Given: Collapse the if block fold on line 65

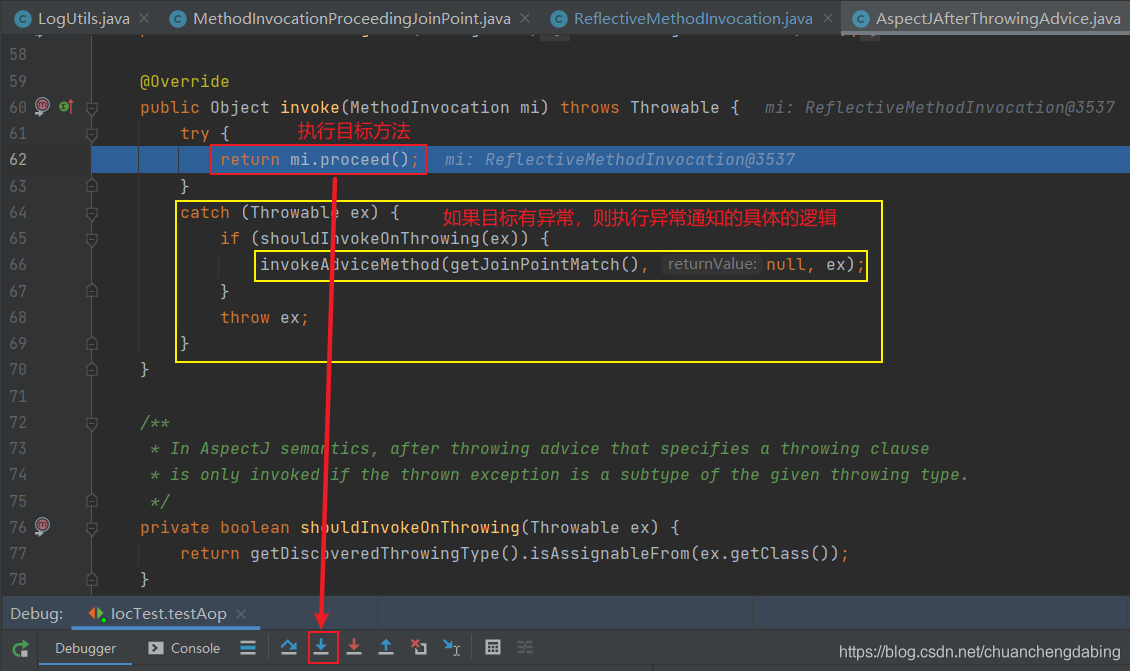Looking at the screenshot, I should pos(92,239).
